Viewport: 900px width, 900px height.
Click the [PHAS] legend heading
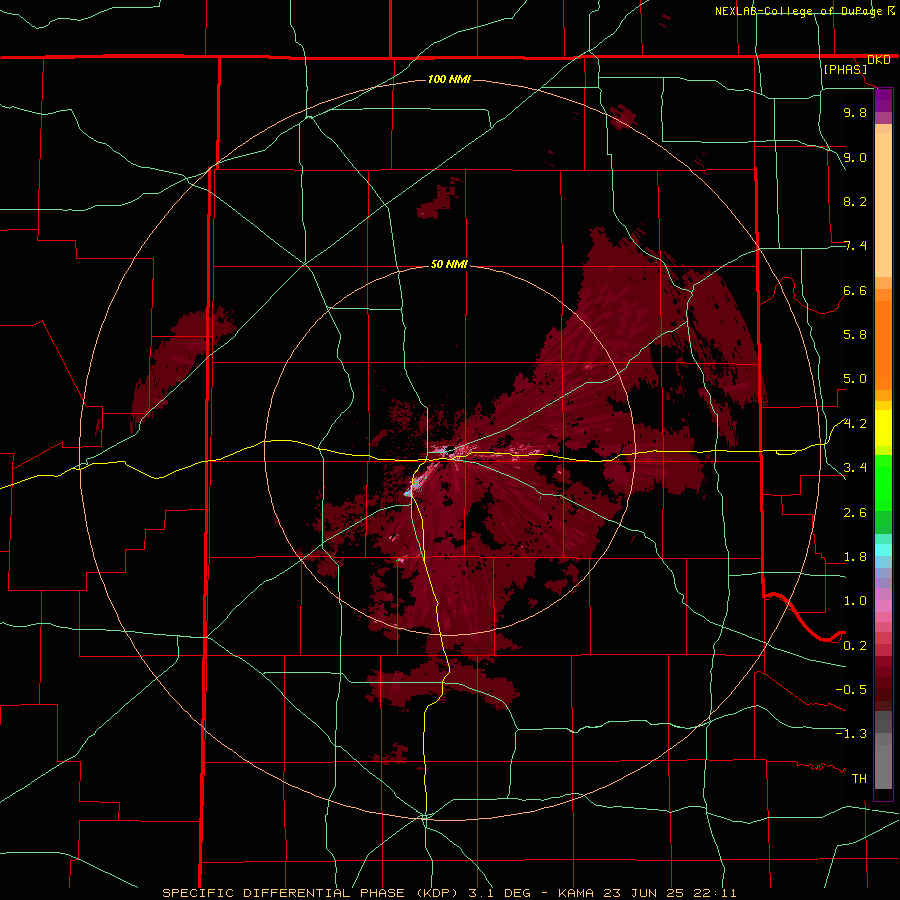coord(845,70)
